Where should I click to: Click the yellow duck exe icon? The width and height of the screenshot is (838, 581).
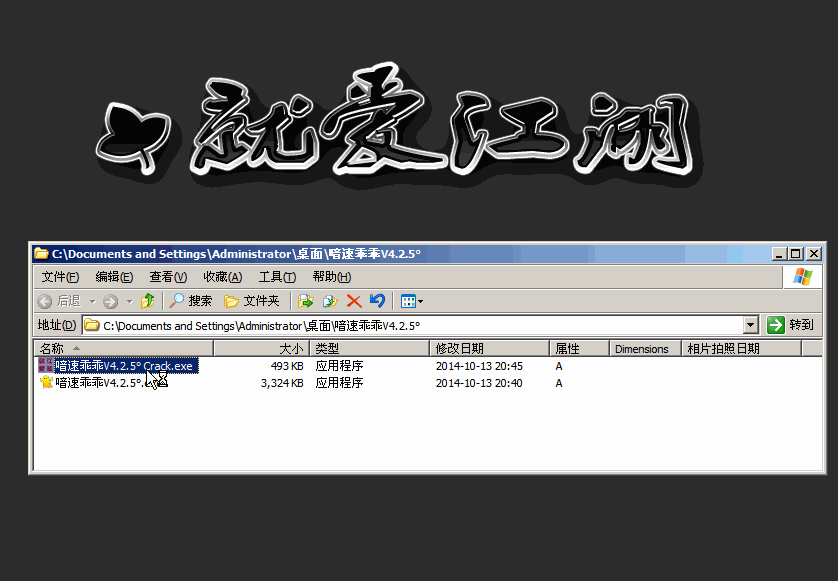[46, 382]
